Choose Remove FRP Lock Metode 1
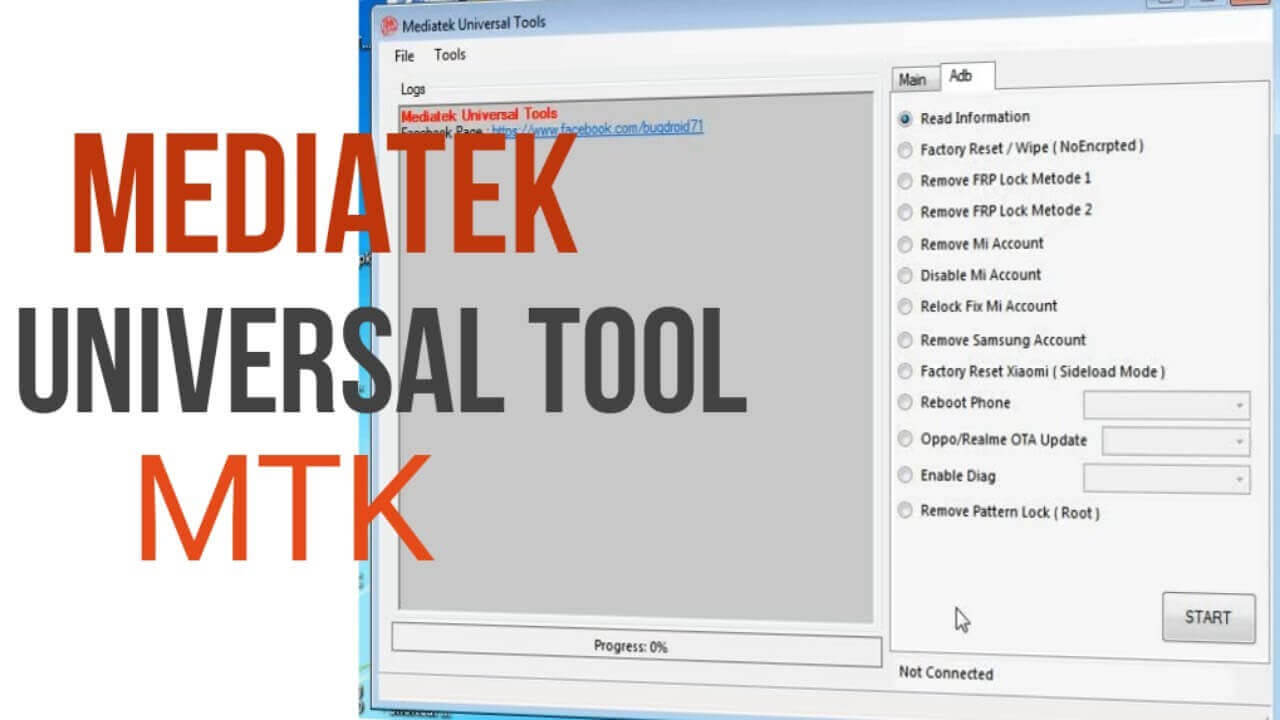The height and width of the screenshot is (720, 1280). tap(904, 181)
